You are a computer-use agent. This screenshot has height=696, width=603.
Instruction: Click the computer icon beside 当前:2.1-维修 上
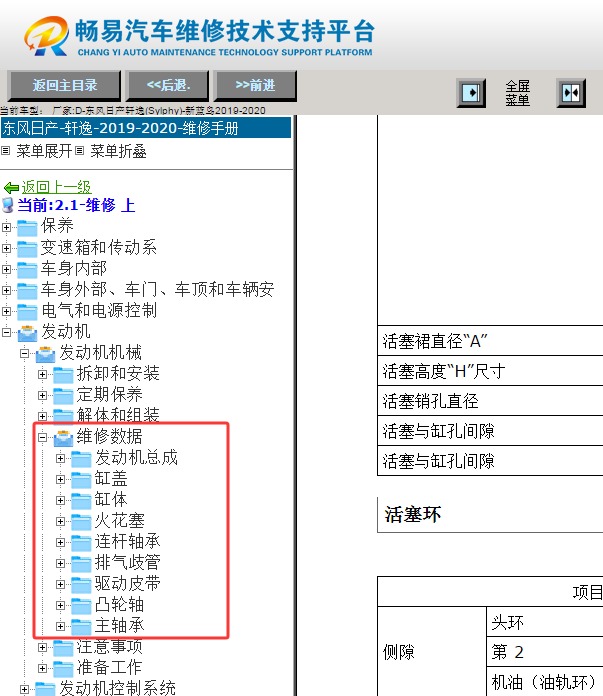pos(8,205)
